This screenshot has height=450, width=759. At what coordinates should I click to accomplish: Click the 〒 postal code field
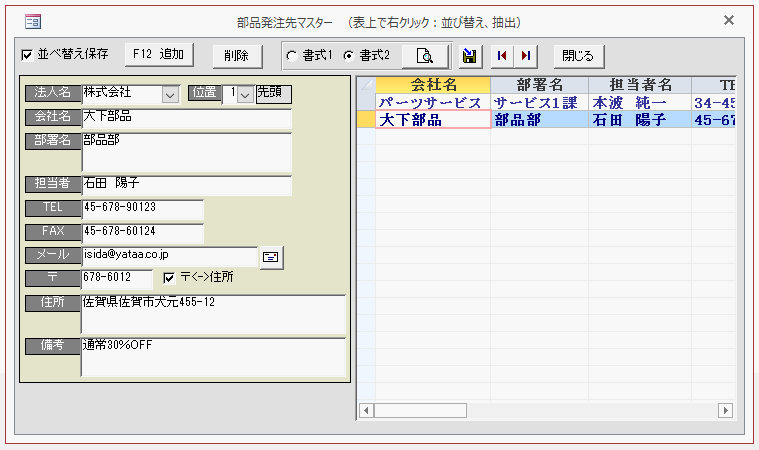[x=117, y=279]
